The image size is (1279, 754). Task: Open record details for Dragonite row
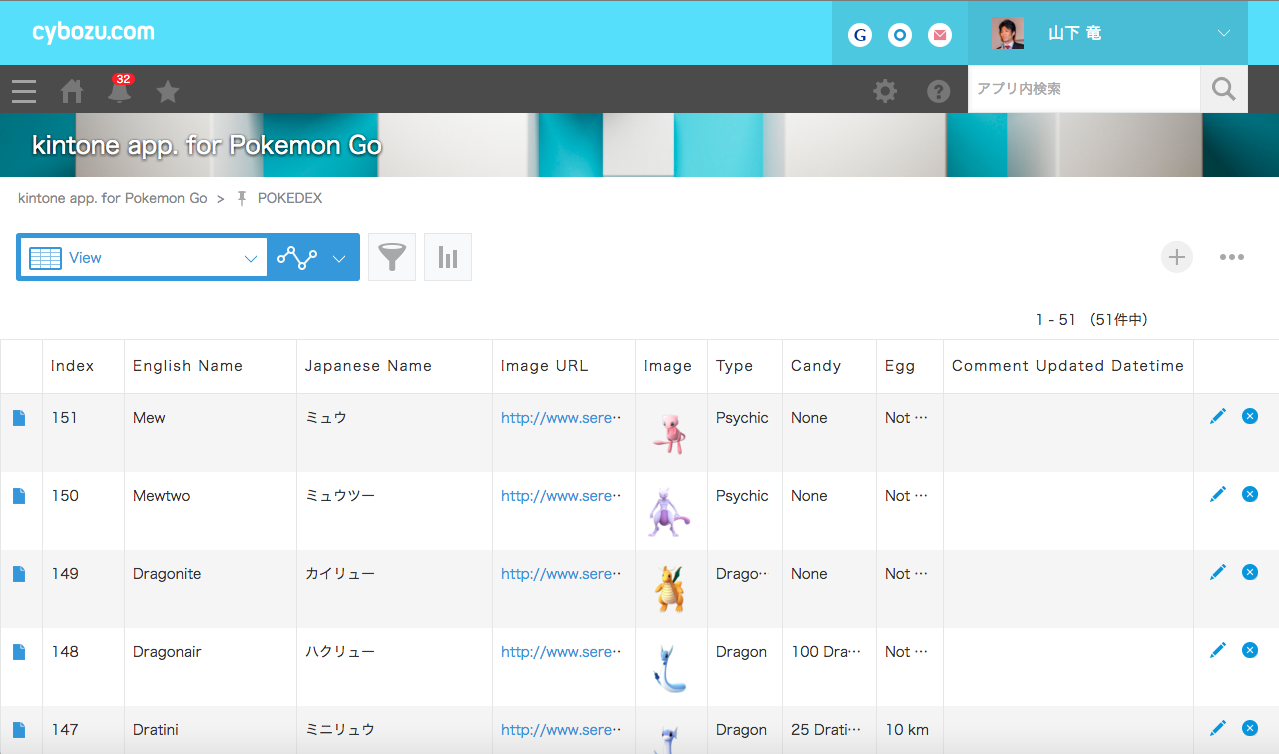click(x=19, y=574)
